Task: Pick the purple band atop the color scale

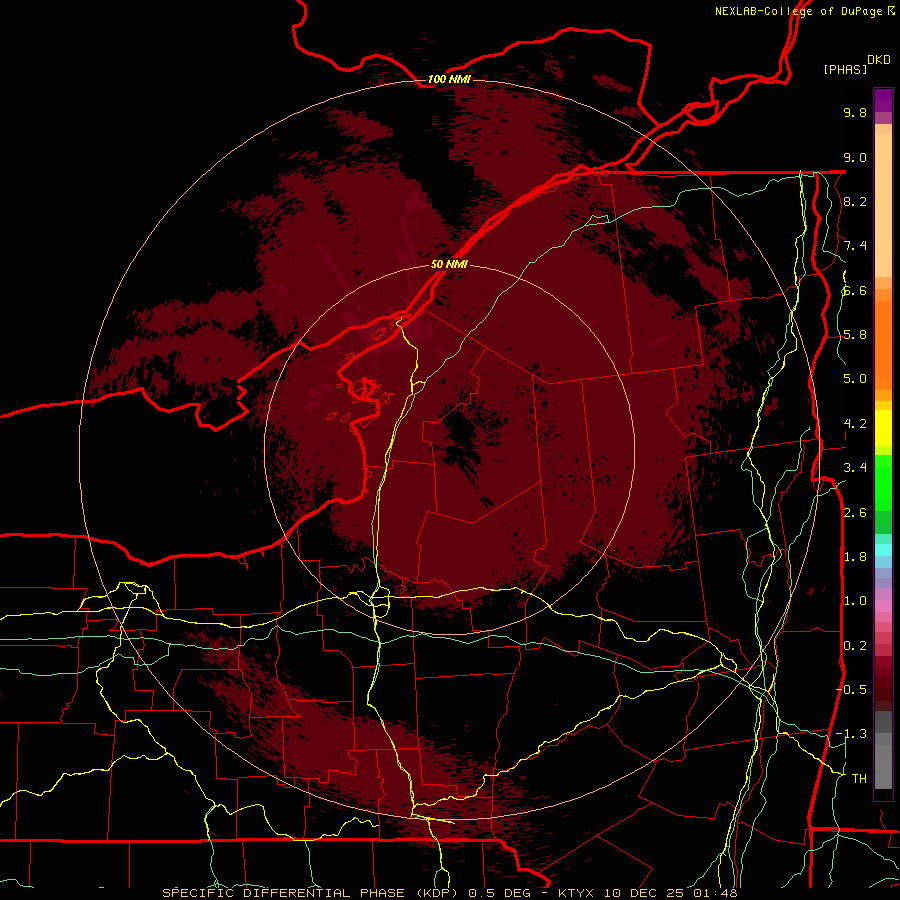Action: coord(883,100)
